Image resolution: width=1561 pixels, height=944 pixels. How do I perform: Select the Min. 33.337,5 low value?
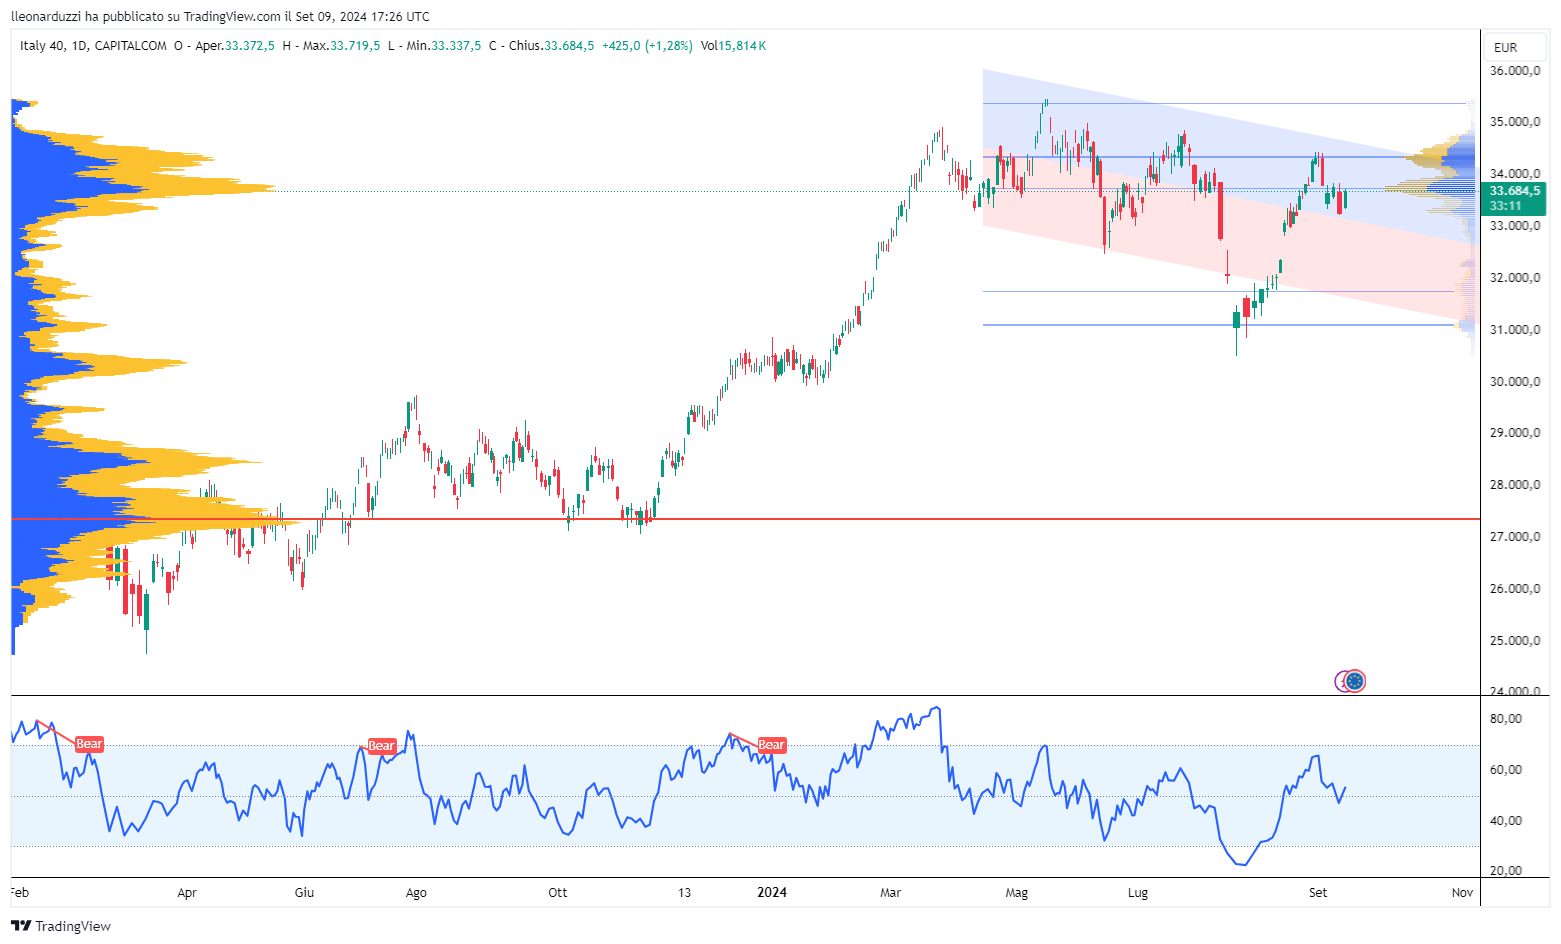pyautogui.click(x=443, y=46)
